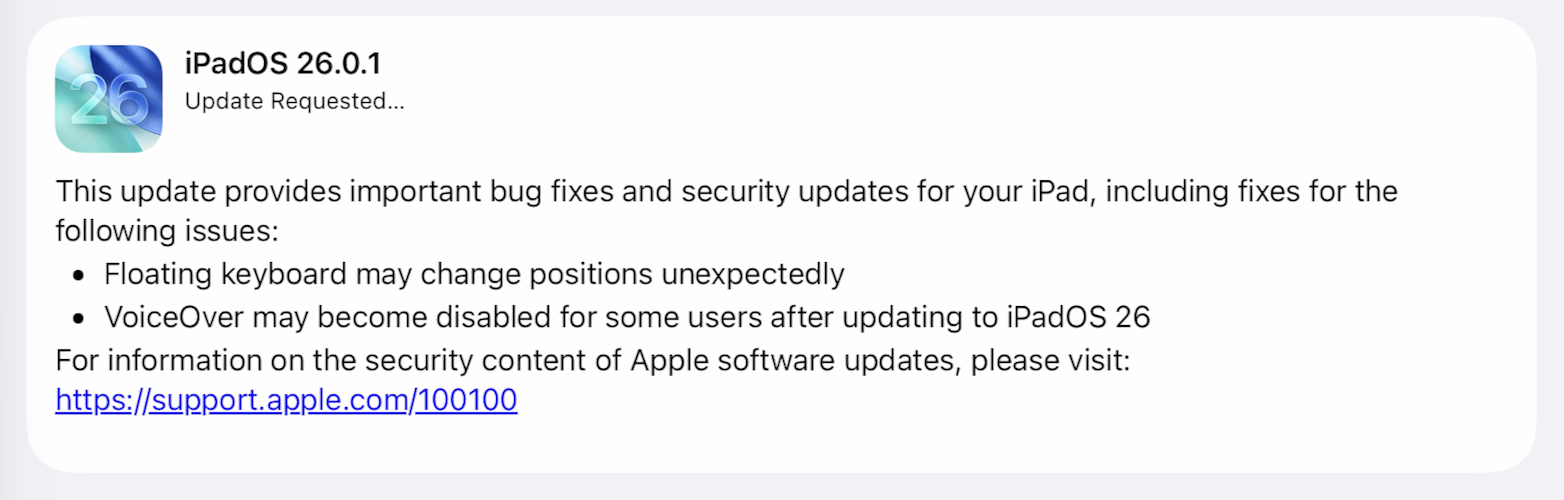Click the Floating keyboard fix bullet text

pos(474,274)
